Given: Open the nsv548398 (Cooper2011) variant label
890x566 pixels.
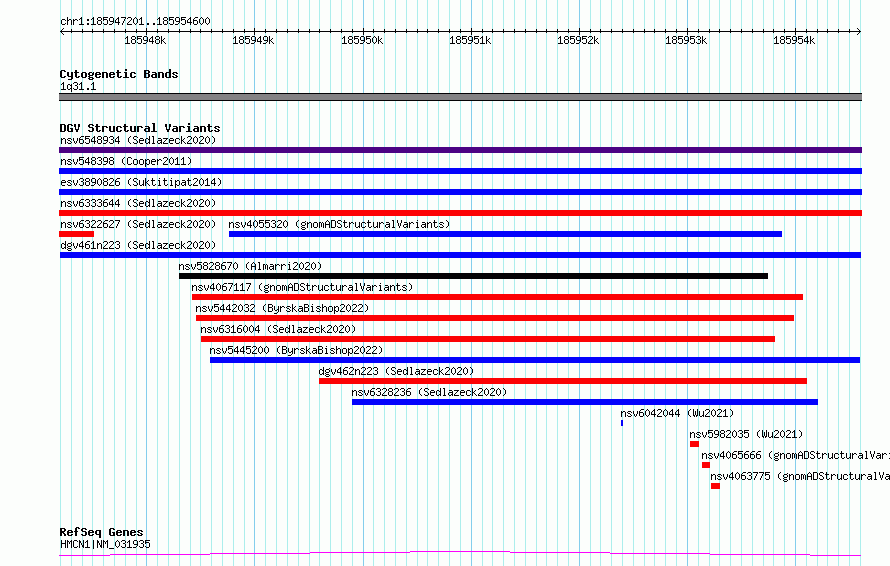Looking at the screenshot, I should [126, 161].
